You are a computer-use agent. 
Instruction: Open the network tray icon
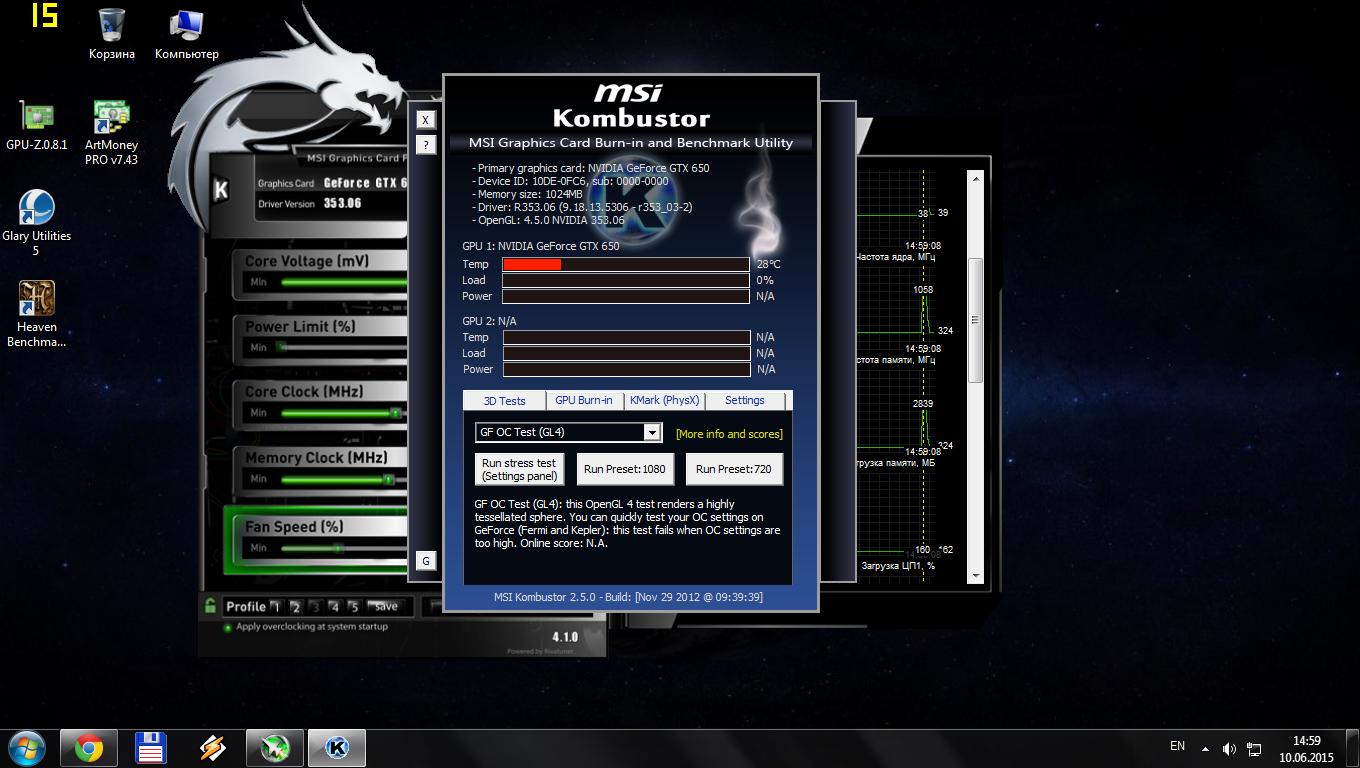1254,748
